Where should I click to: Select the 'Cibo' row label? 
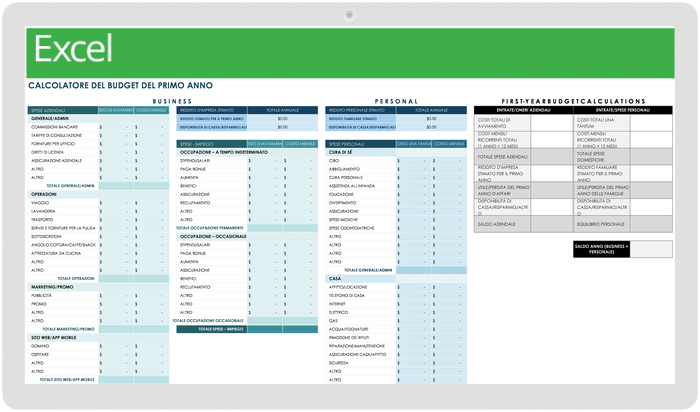point(334,161)
